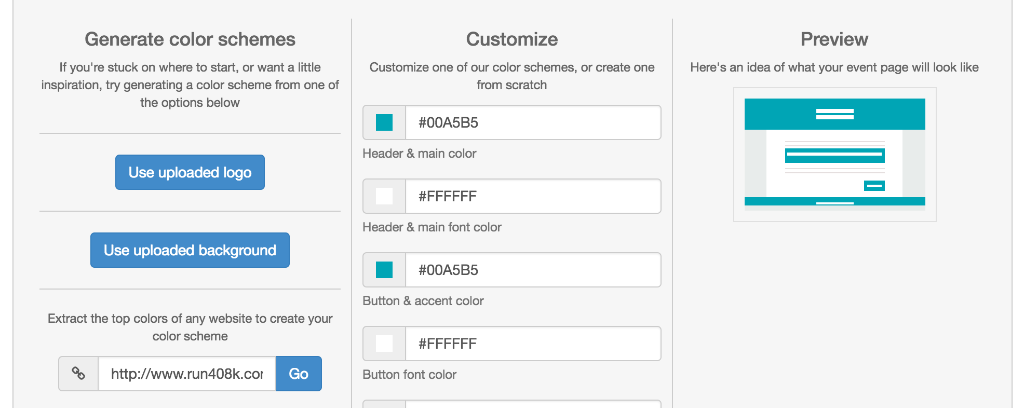Click the "Button & accent color" label
This screenshot has height=408, width=1023.
coord(423,301)
